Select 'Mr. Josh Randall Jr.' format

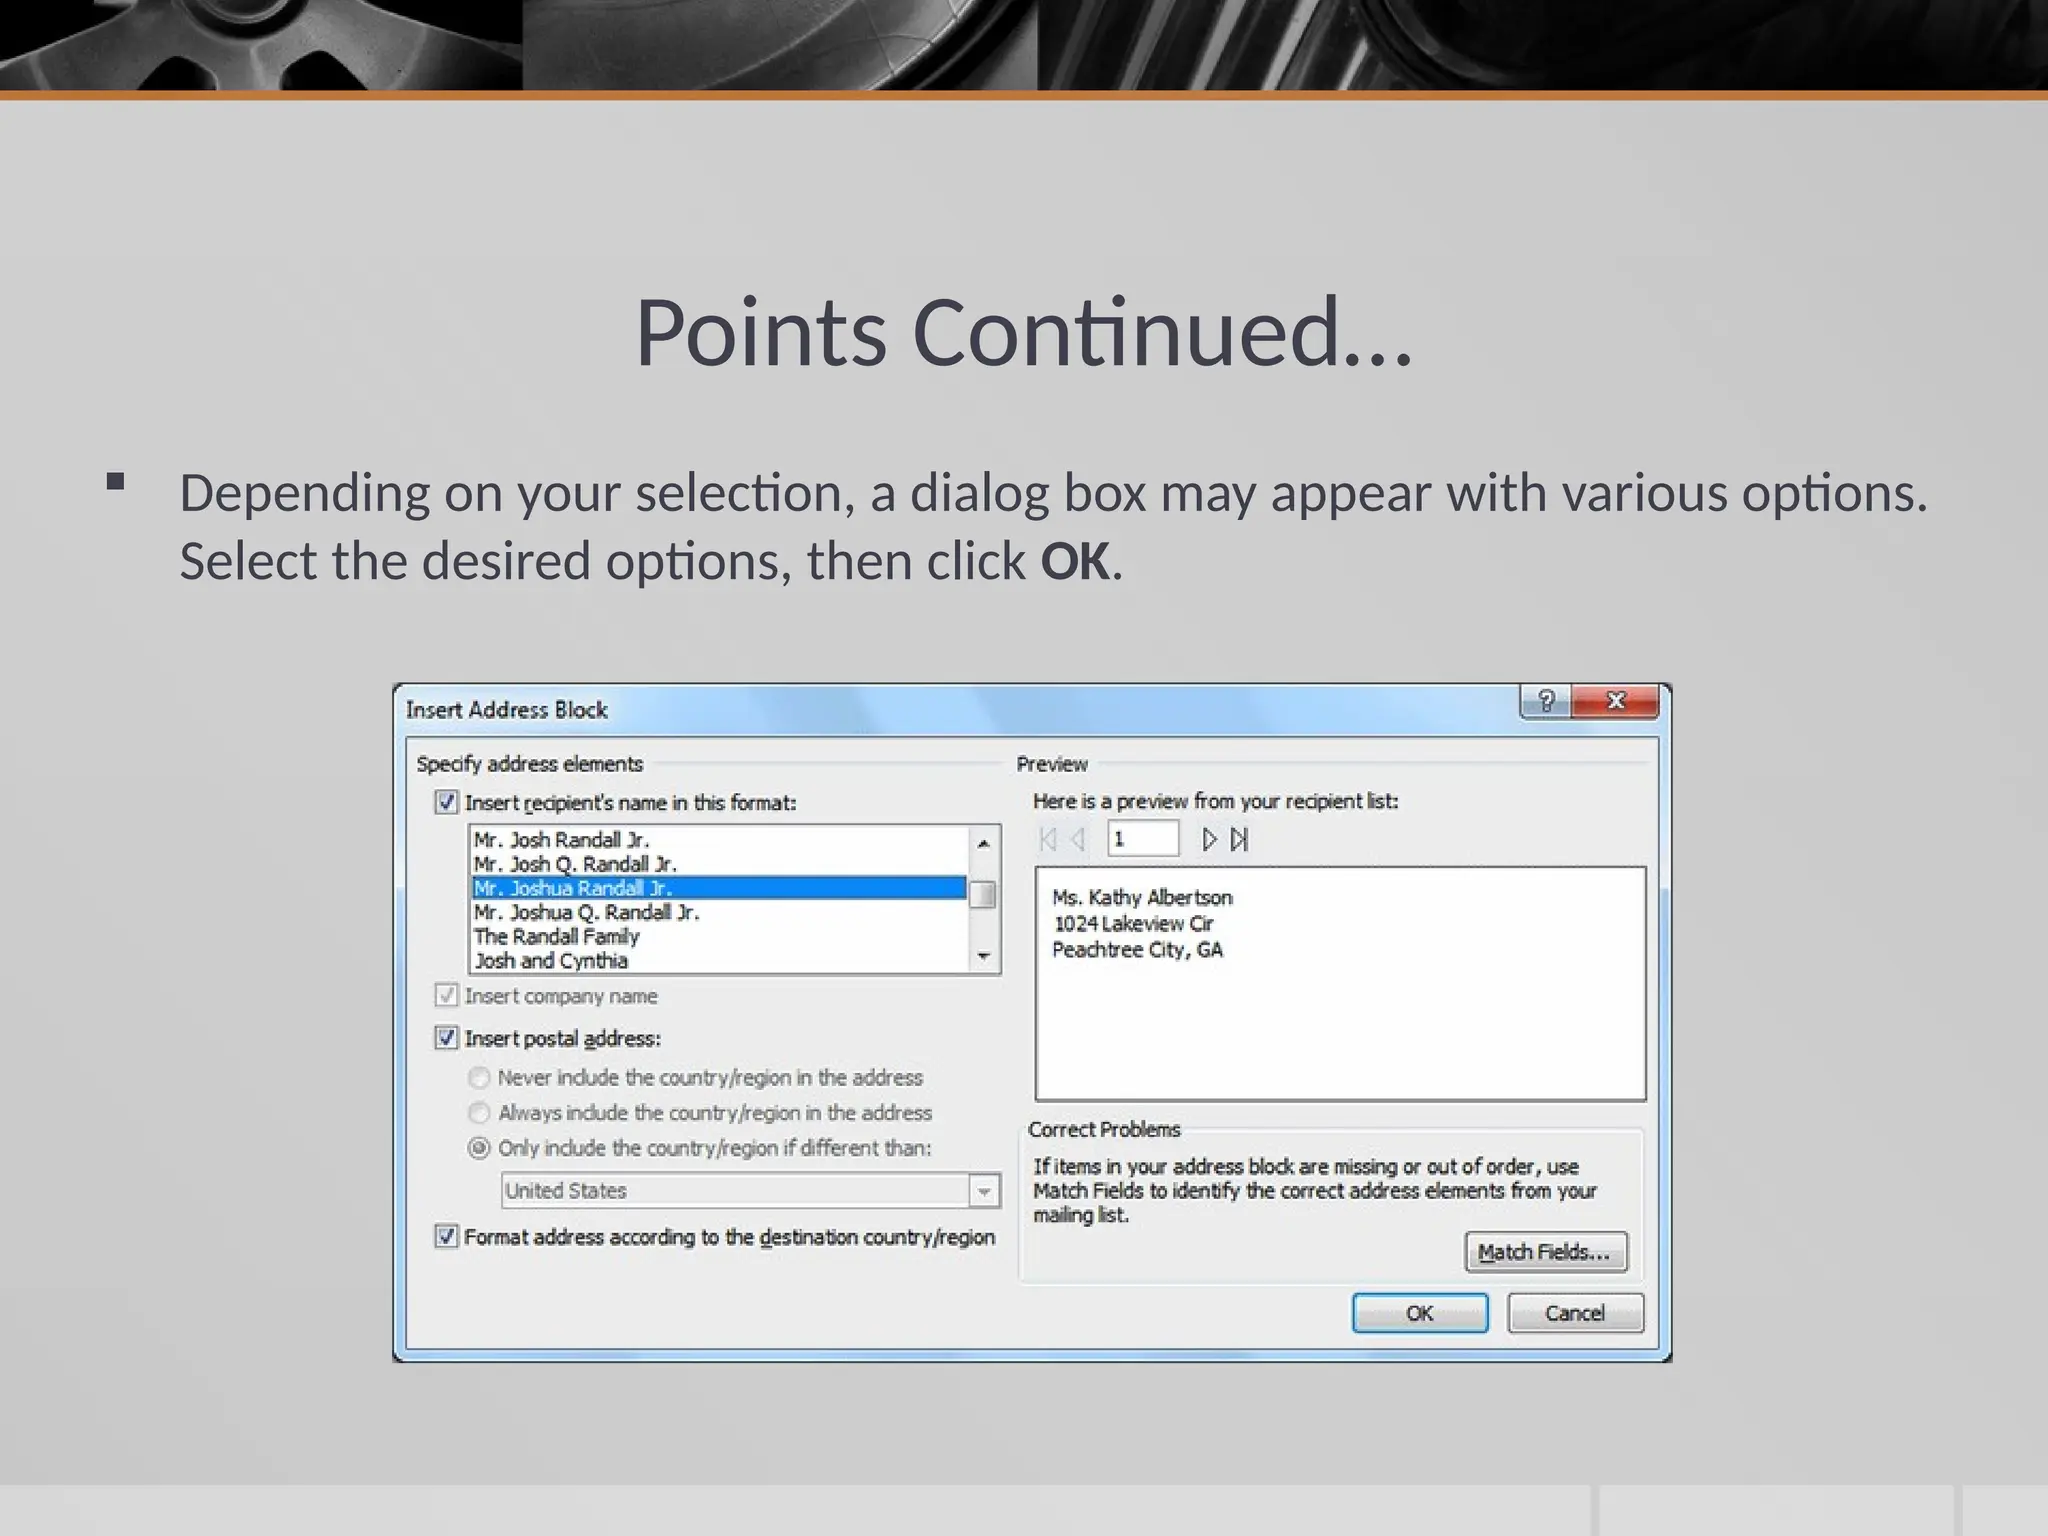coord(718,840)
